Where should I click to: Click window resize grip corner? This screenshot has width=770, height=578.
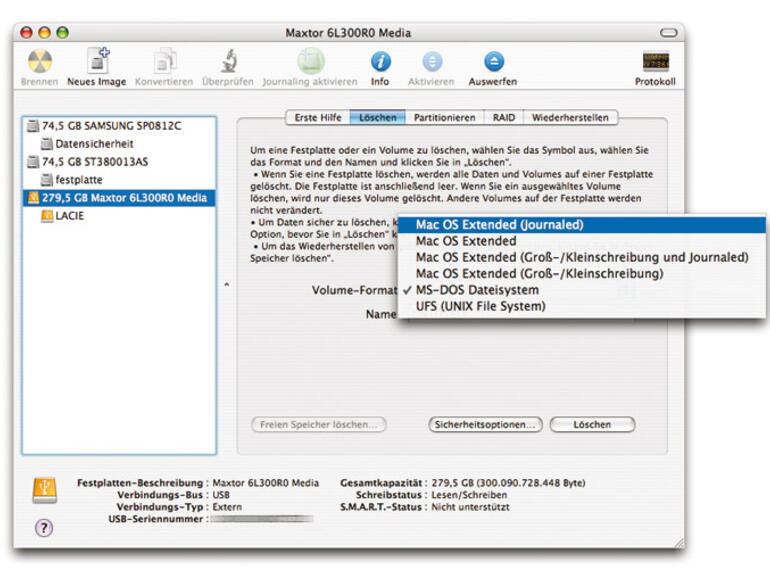[x=679, y=543]
